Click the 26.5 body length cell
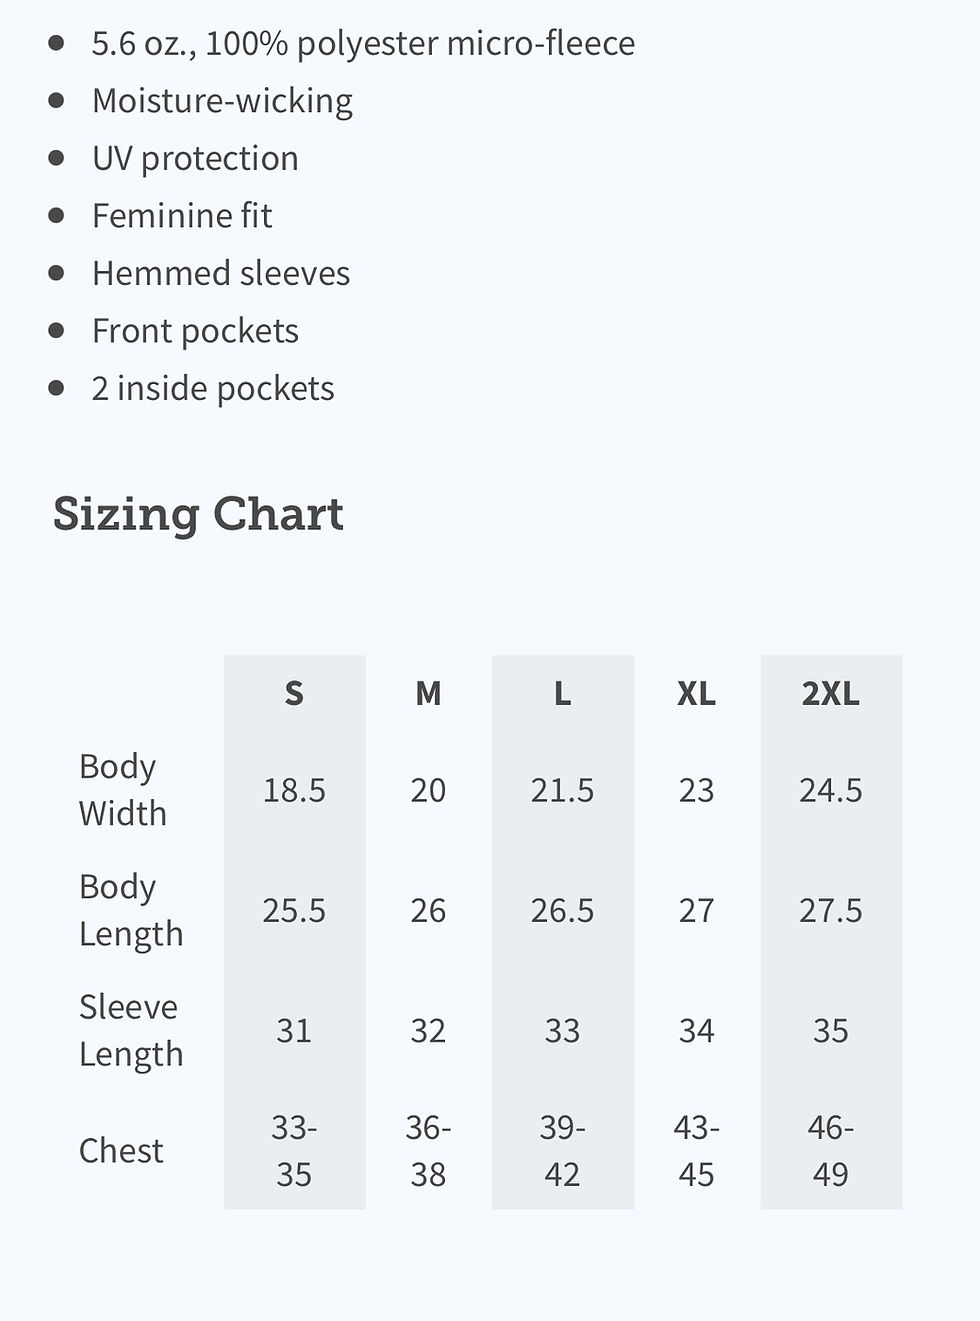Image resolution: width=980 pixels, height=1321 pixels. 562,910
